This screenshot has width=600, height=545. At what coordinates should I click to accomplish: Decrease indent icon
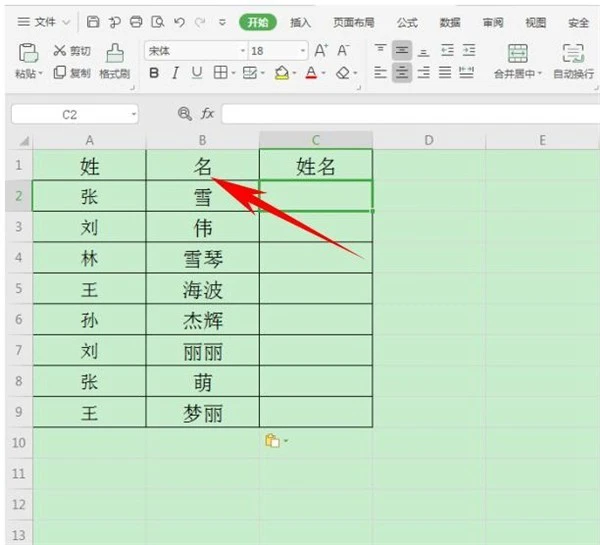pyautogui.click(x=447, y=50)
